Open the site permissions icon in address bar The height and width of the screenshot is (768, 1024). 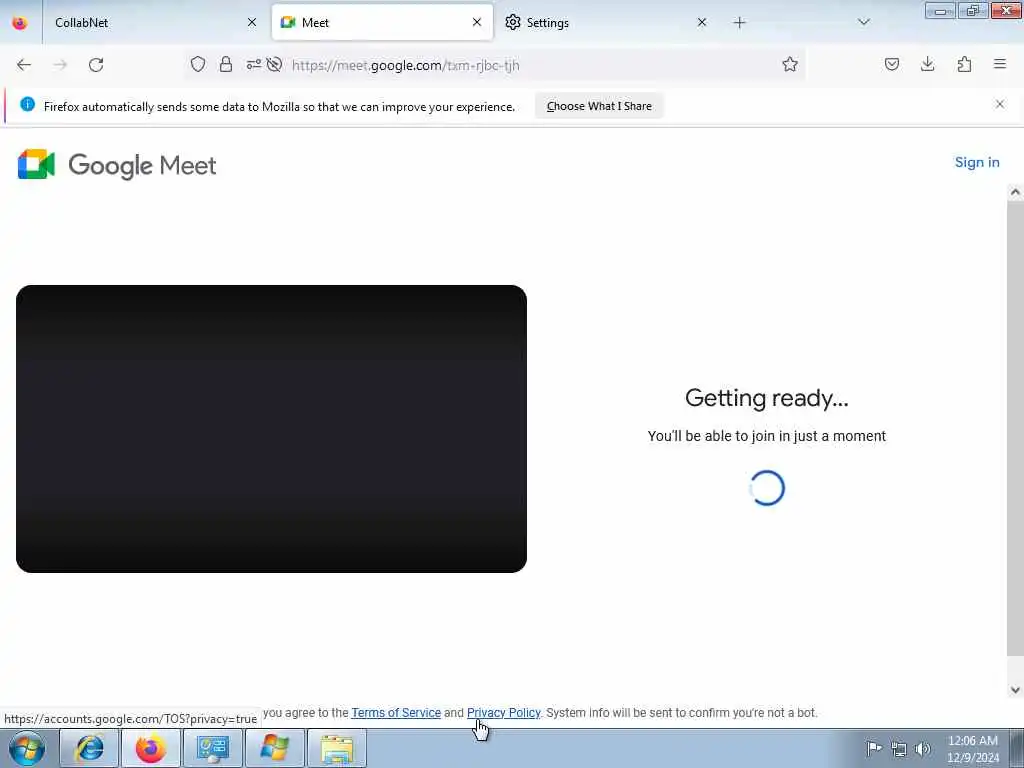click(x=253, y=64)
